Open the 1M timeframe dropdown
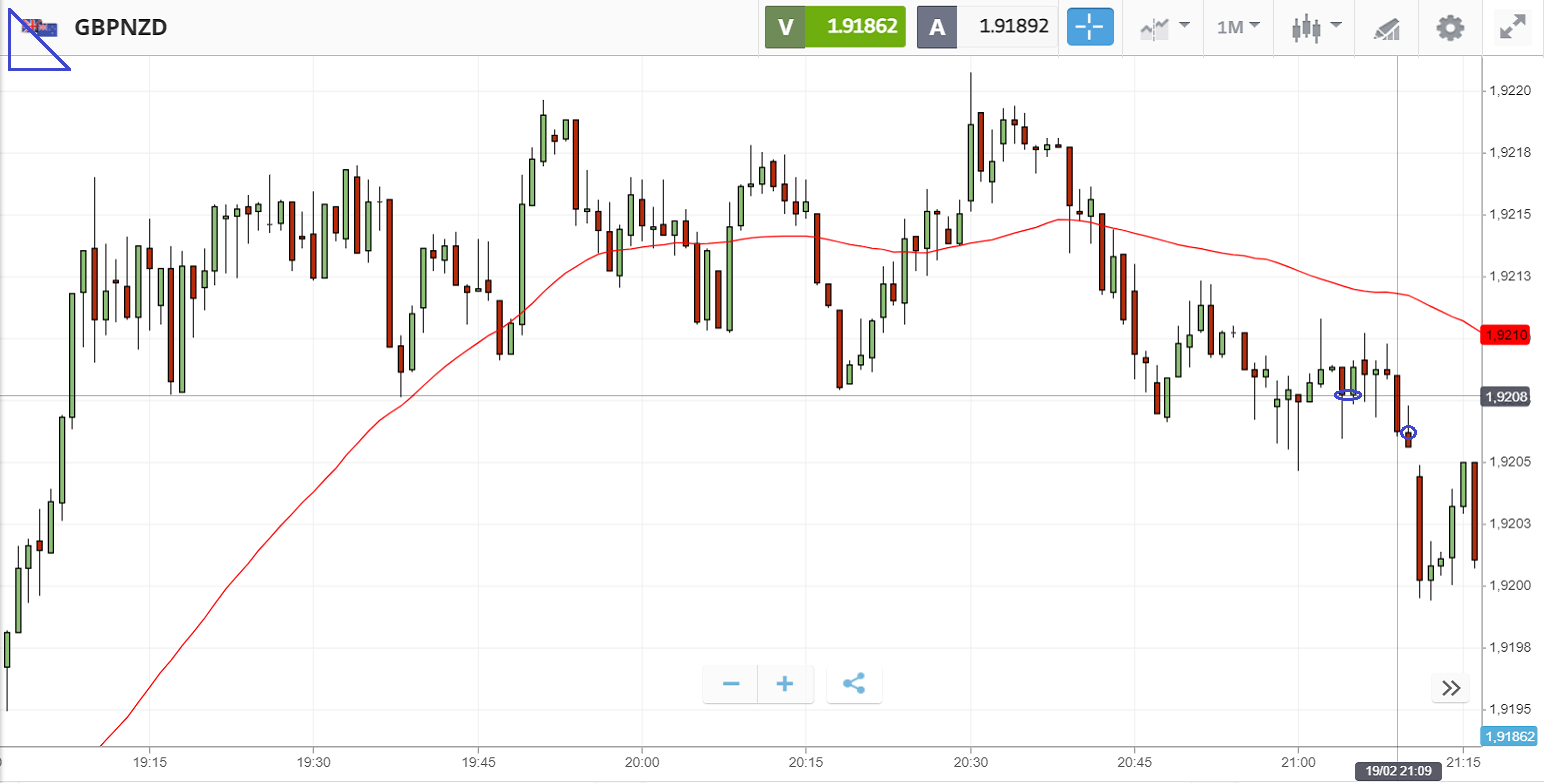The image size is (1544, 783). click(x=1237, y=27)
